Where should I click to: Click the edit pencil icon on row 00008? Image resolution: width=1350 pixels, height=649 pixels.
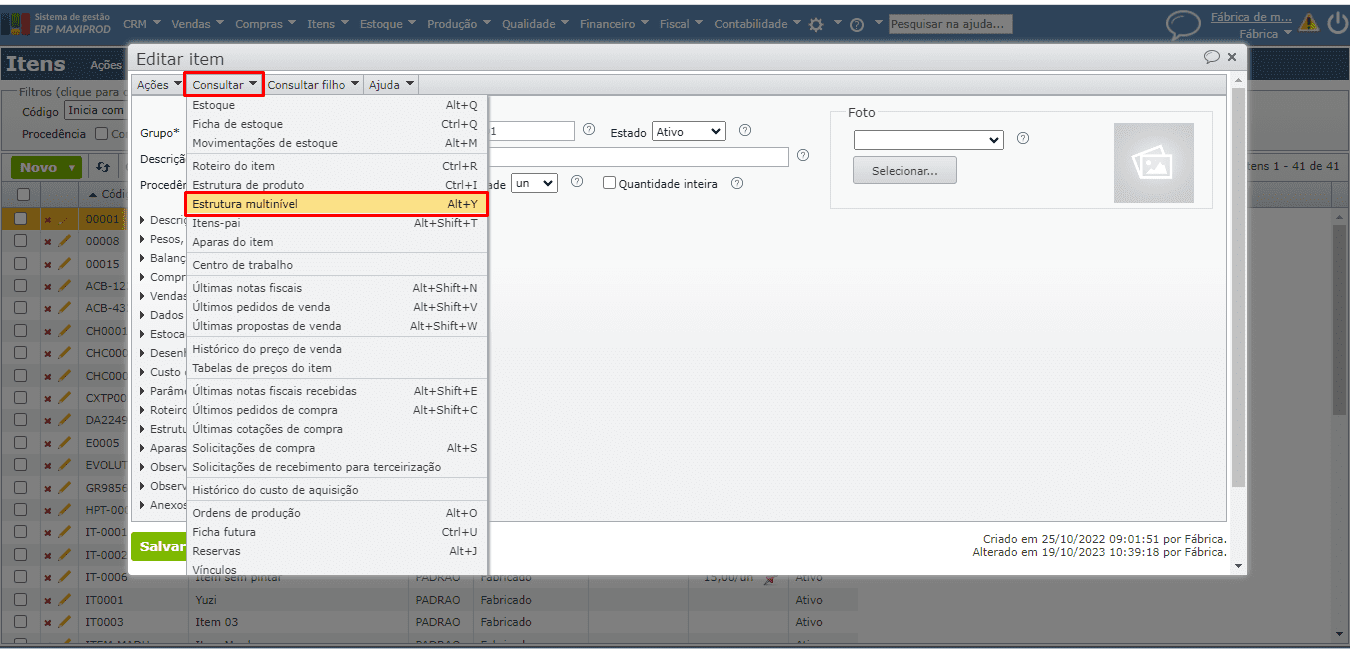[x=64, y=241]
